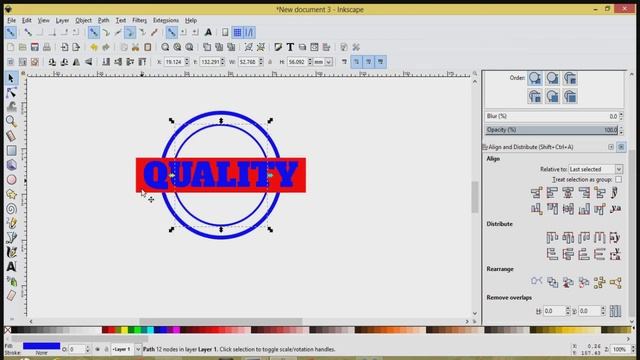
Task: Toggle current layer lock icon
Action: tap(107, 349)
